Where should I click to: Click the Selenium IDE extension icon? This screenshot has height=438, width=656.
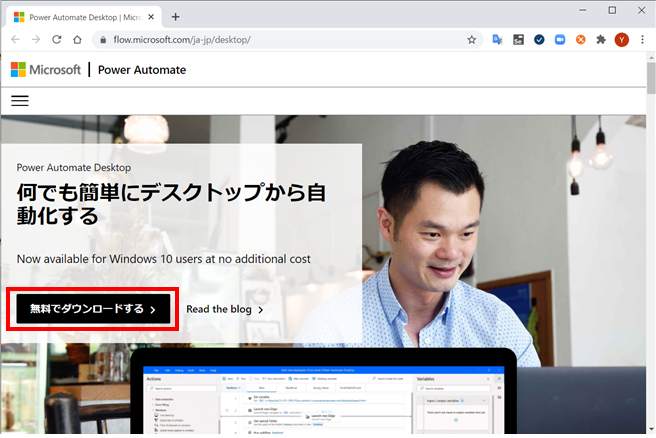click(x=518, y=40)
